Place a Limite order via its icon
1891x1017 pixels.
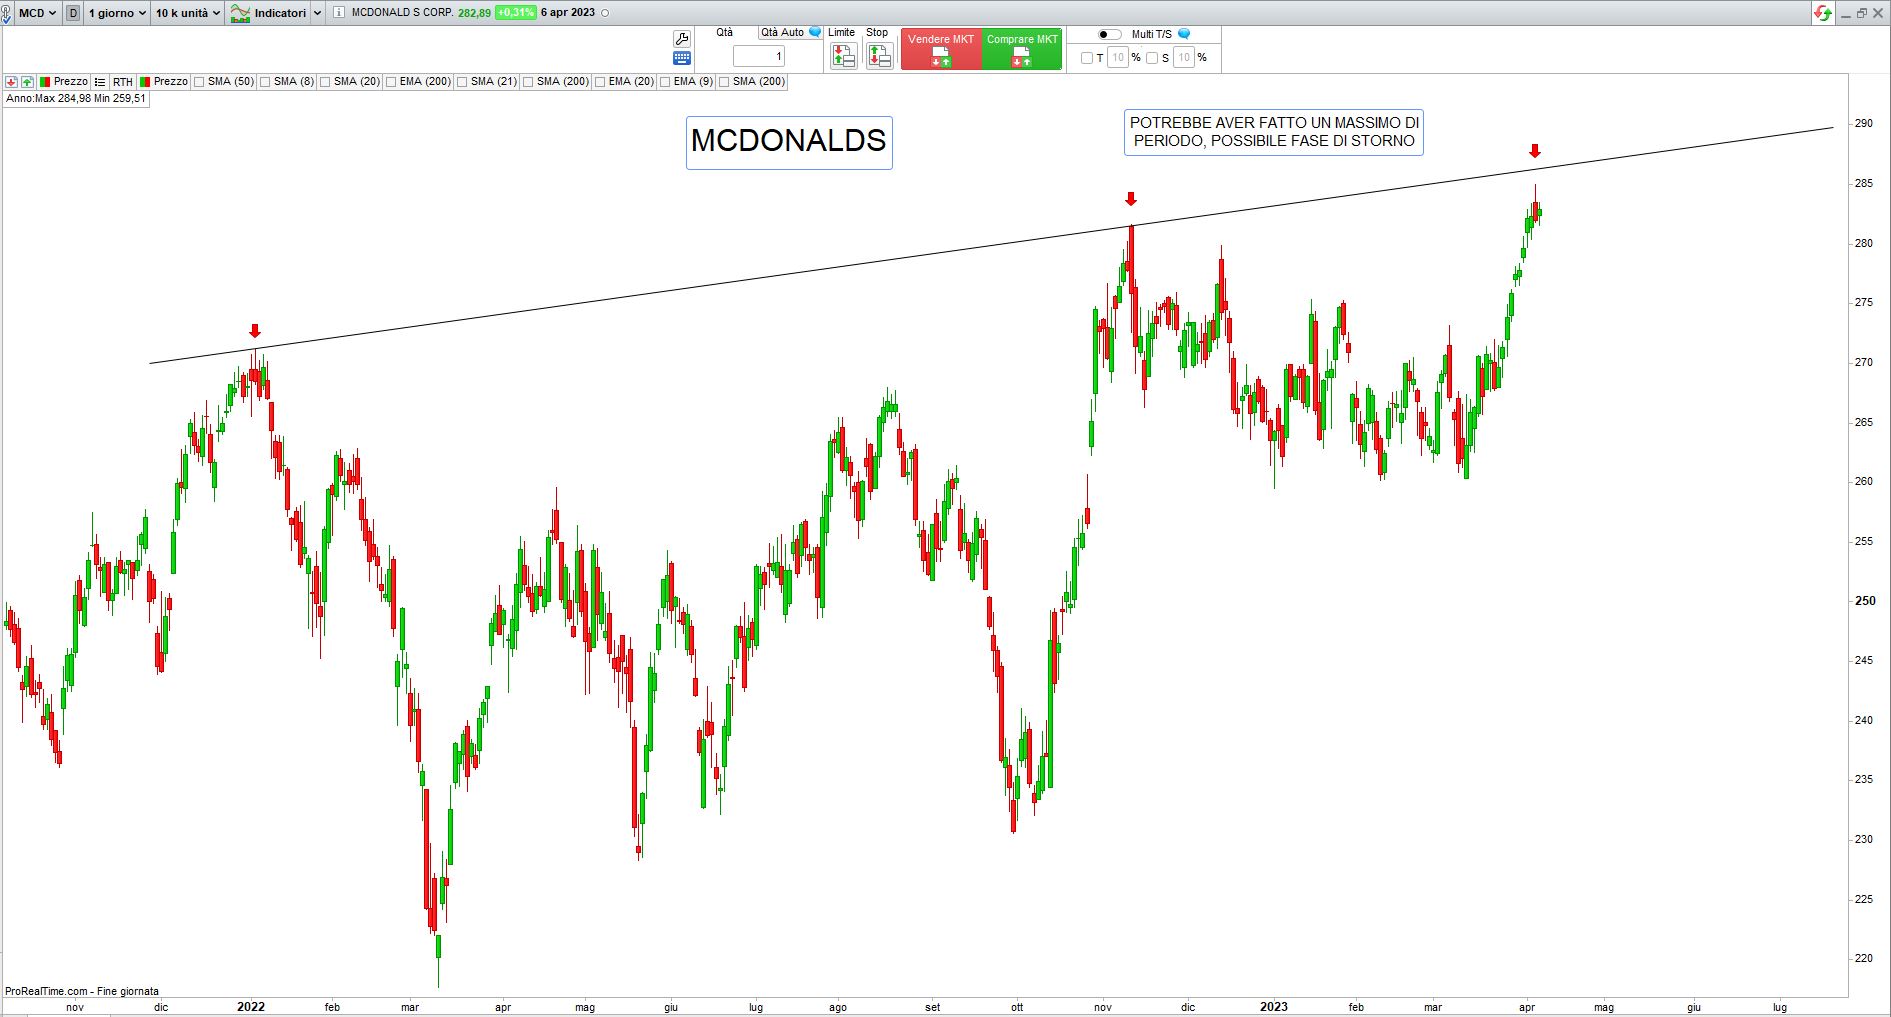click(x=843, y=56)
